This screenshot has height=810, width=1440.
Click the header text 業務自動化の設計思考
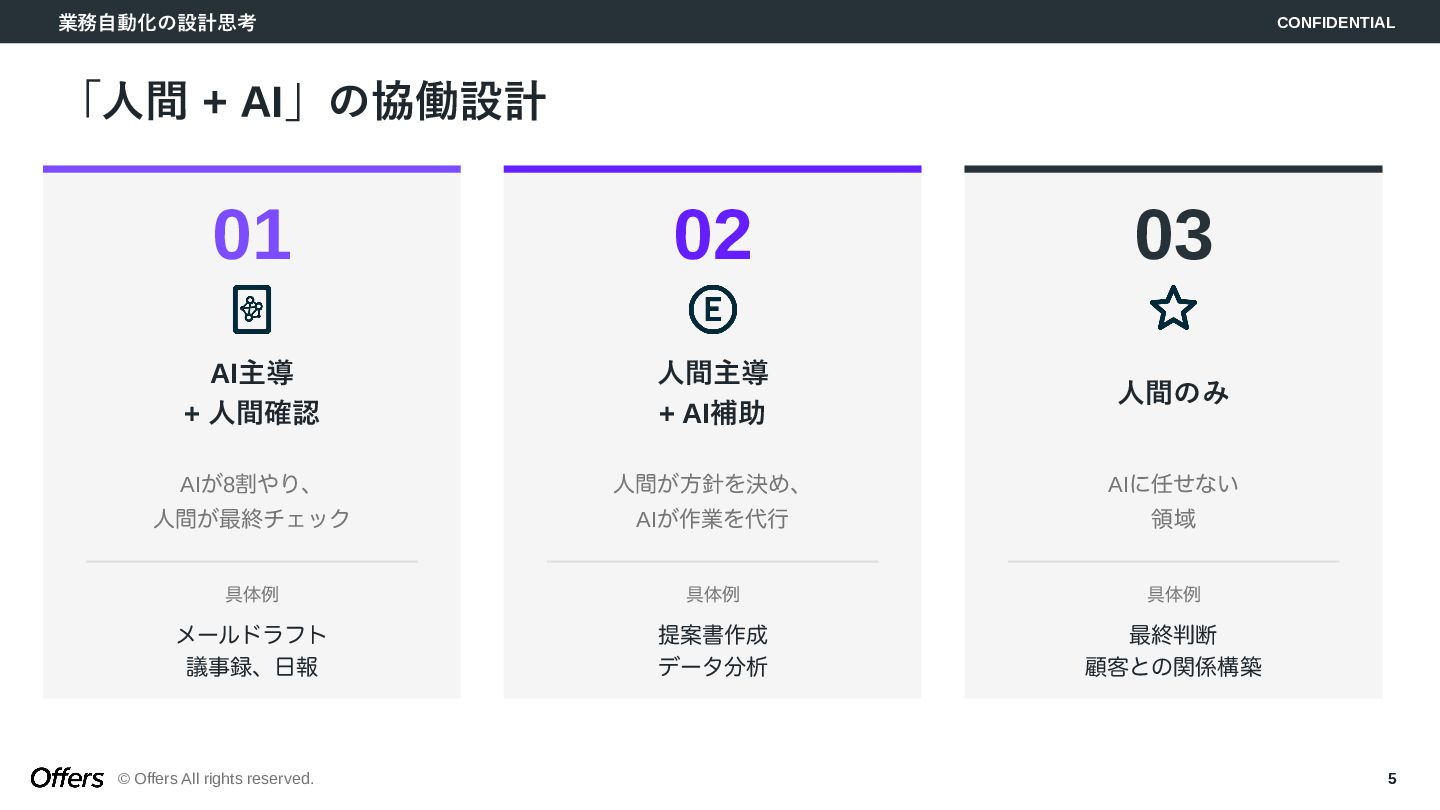point(157,22)
